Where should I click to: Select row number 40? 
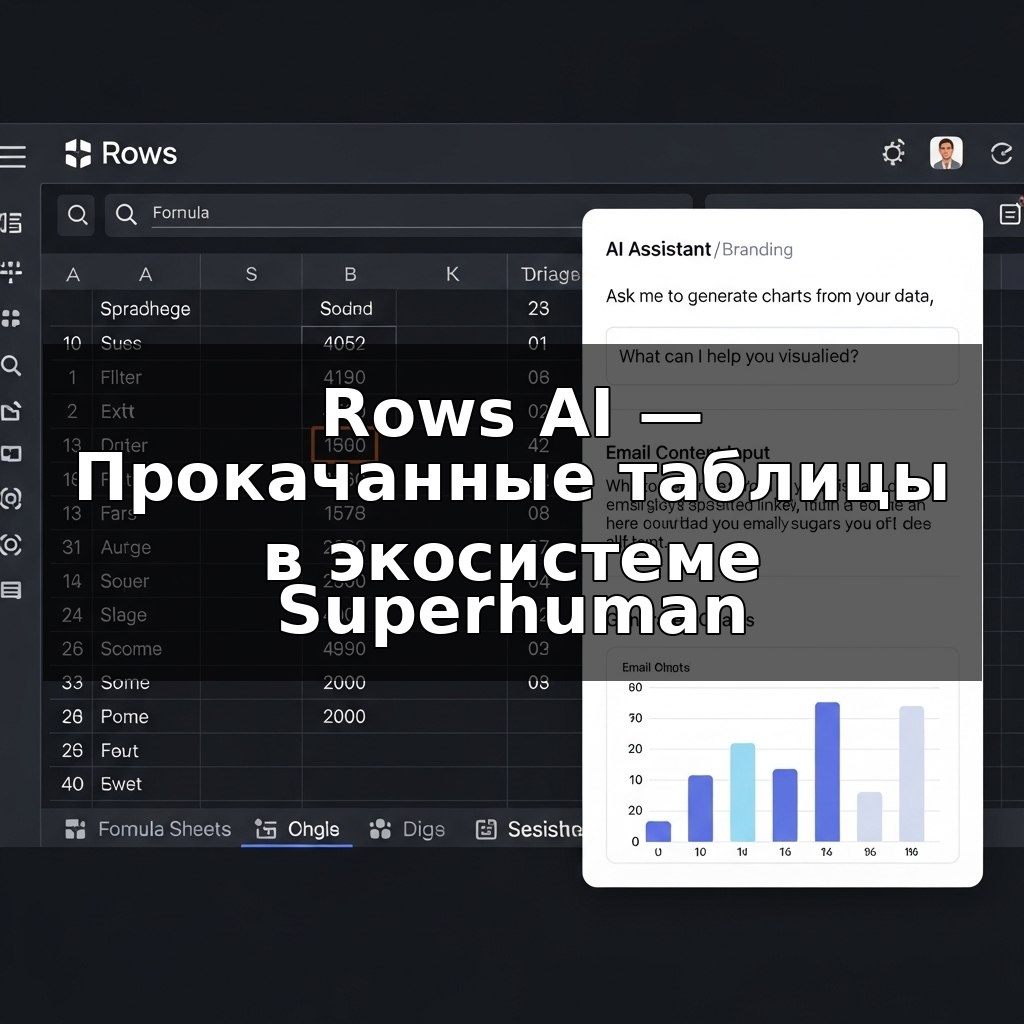click(x=72, y=784)
